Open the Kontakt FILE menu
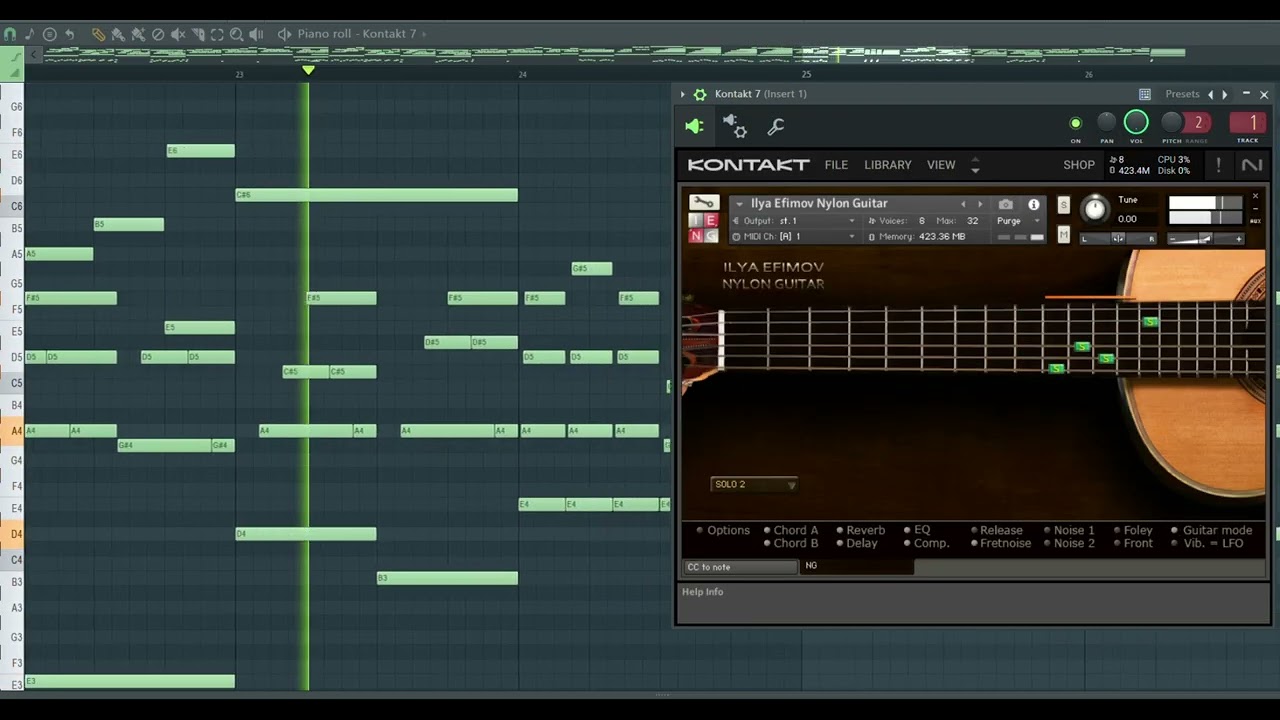 coord(836,165)
